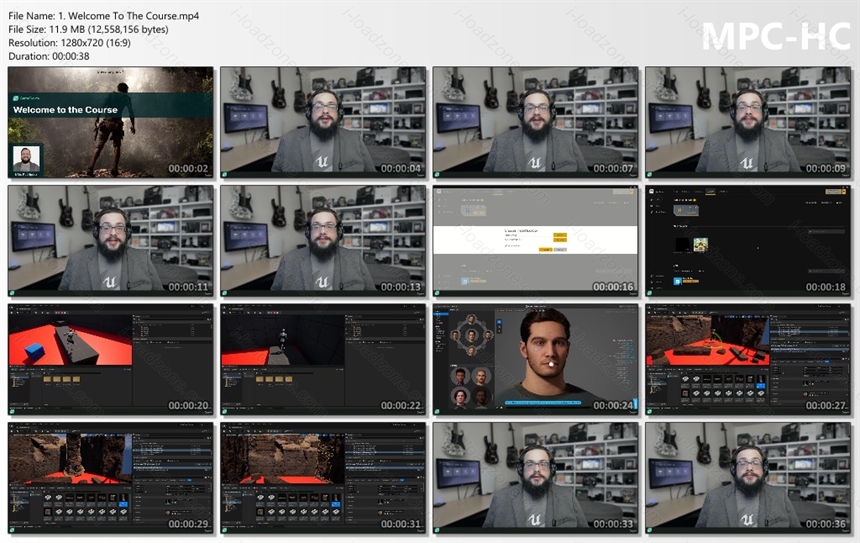Pick the final frame at 00:00:36
This screenshot has width=860, height=543.
(x=748, y=478)
